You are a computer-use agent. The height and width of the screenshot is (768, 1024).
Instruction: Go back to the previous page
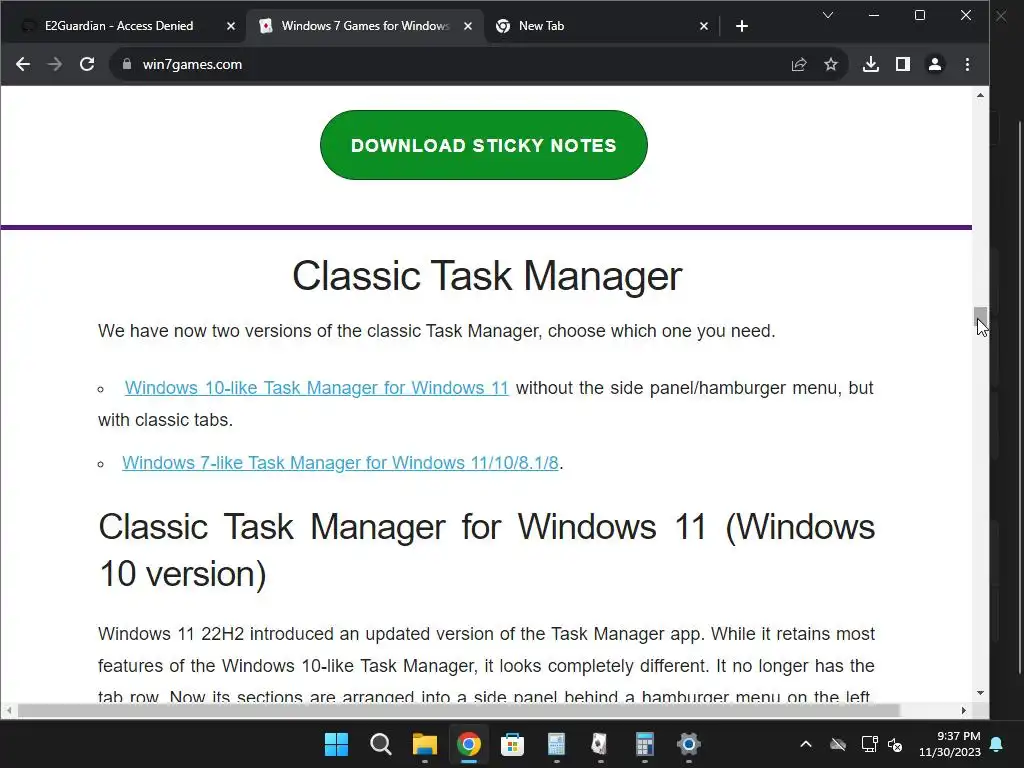(x=23, y=64)
